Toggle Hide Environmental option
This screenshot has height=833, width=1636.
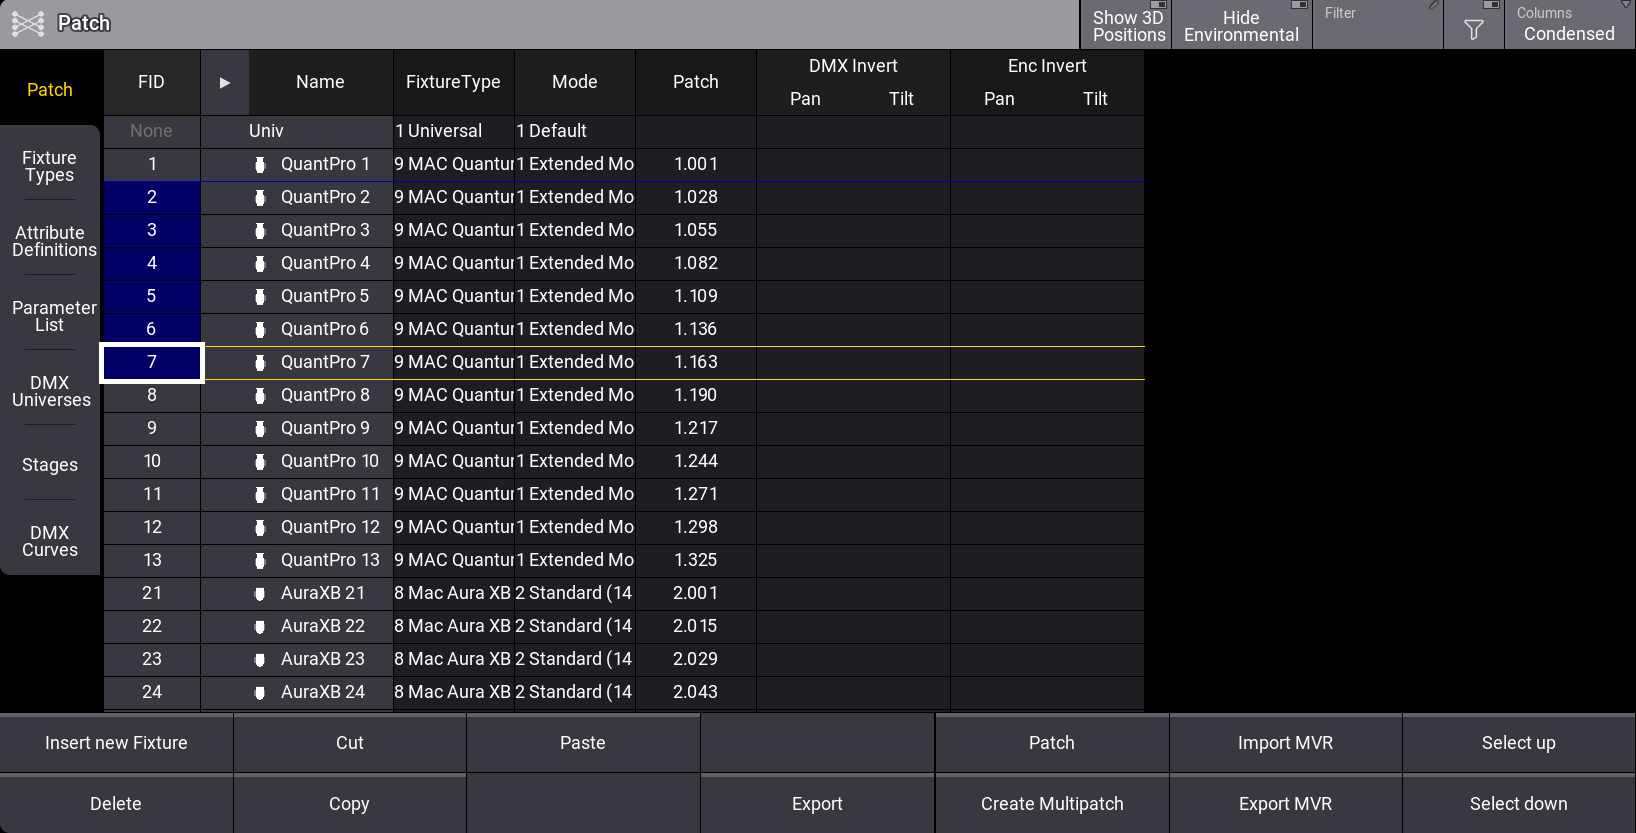(x=1240, y=25)
